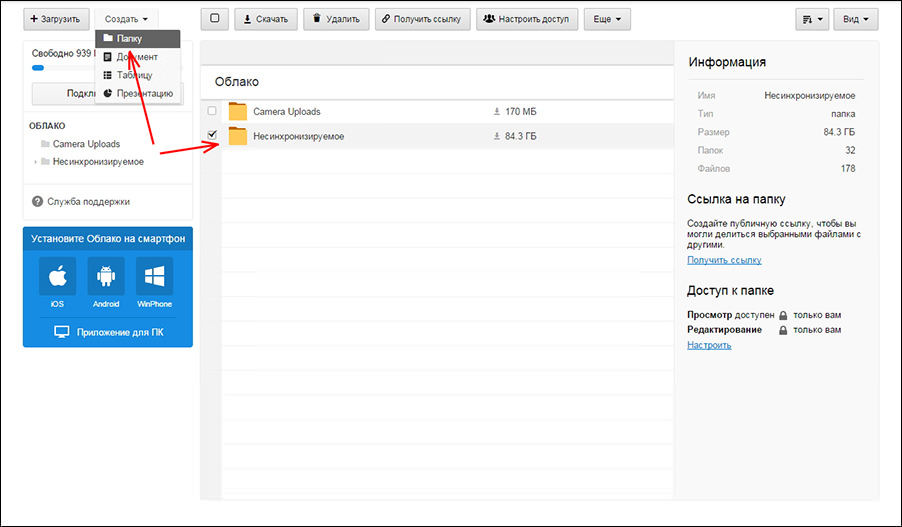Click the WinPhone app download icon
This screenshot has width=902, height=527.
coord(154,276)
